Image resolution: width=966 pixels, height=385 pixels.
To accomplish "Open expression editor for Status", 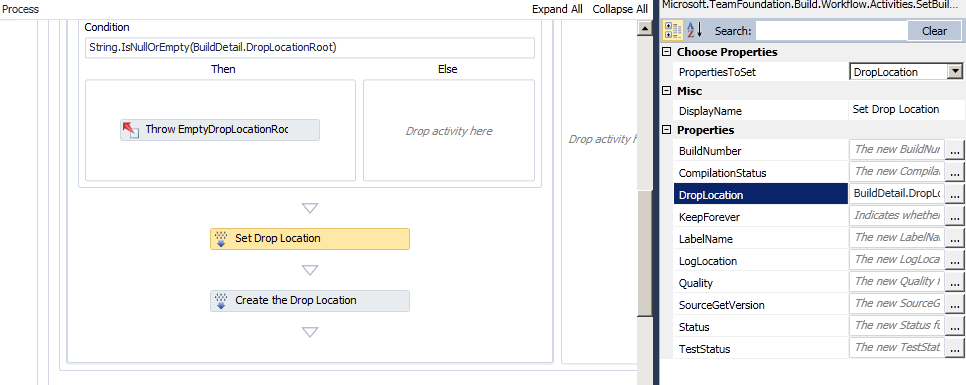I will pyautogui.click(x=954, y=326).
